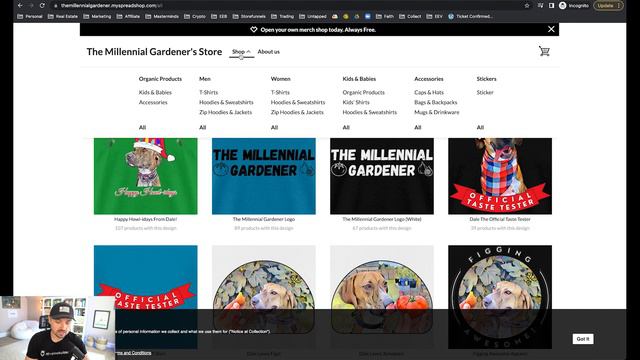Click the browser Update button

point(608,5)
